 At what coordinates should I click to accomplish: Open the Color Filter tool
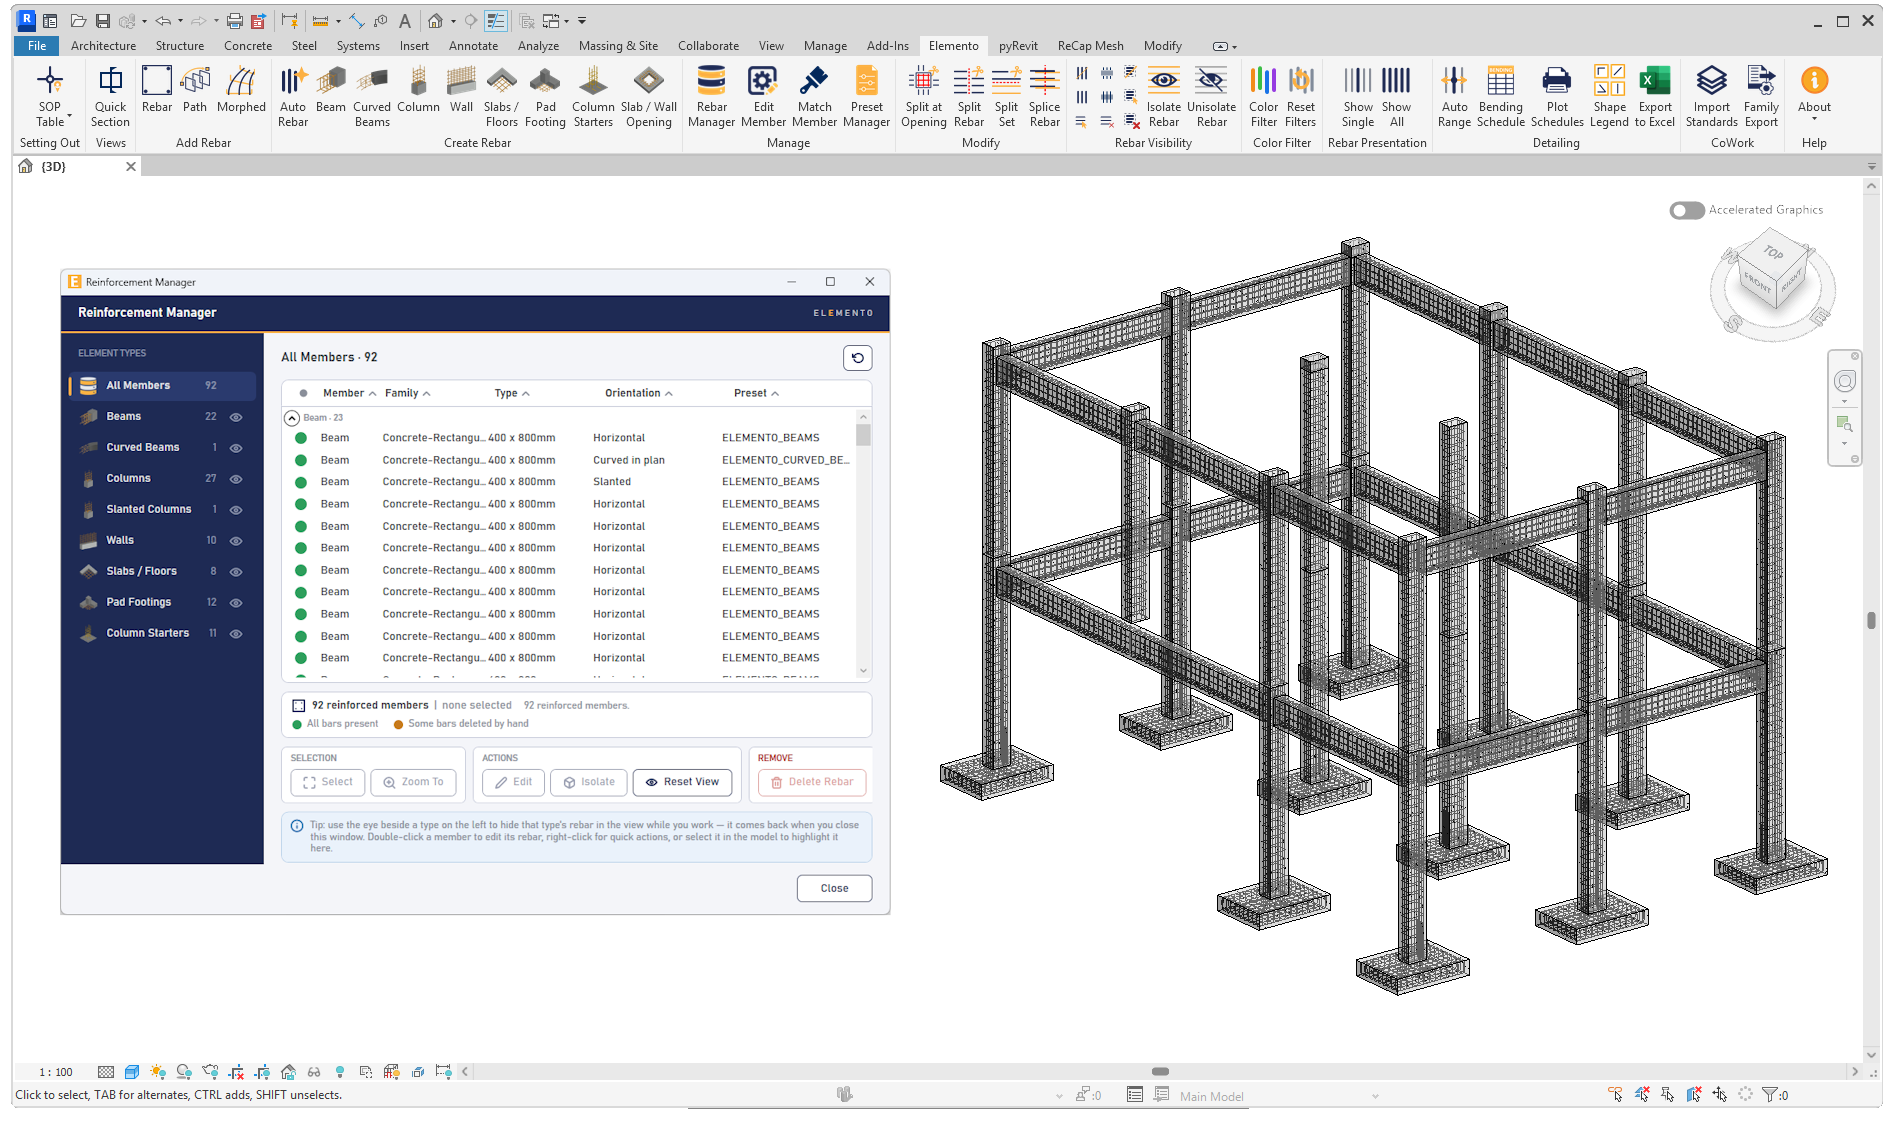[x=1263, y=96]
